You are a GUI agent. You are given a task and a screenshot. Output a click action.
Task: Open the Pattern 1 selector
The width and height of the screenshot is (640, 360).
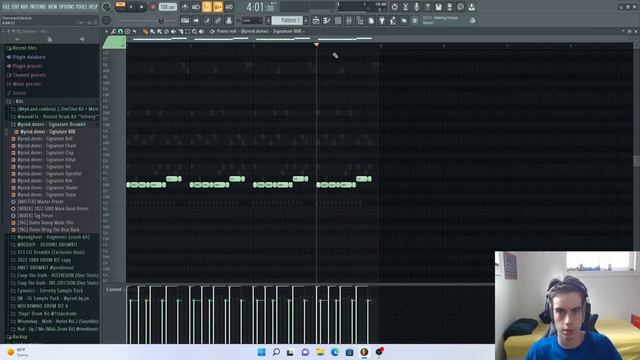287,20
